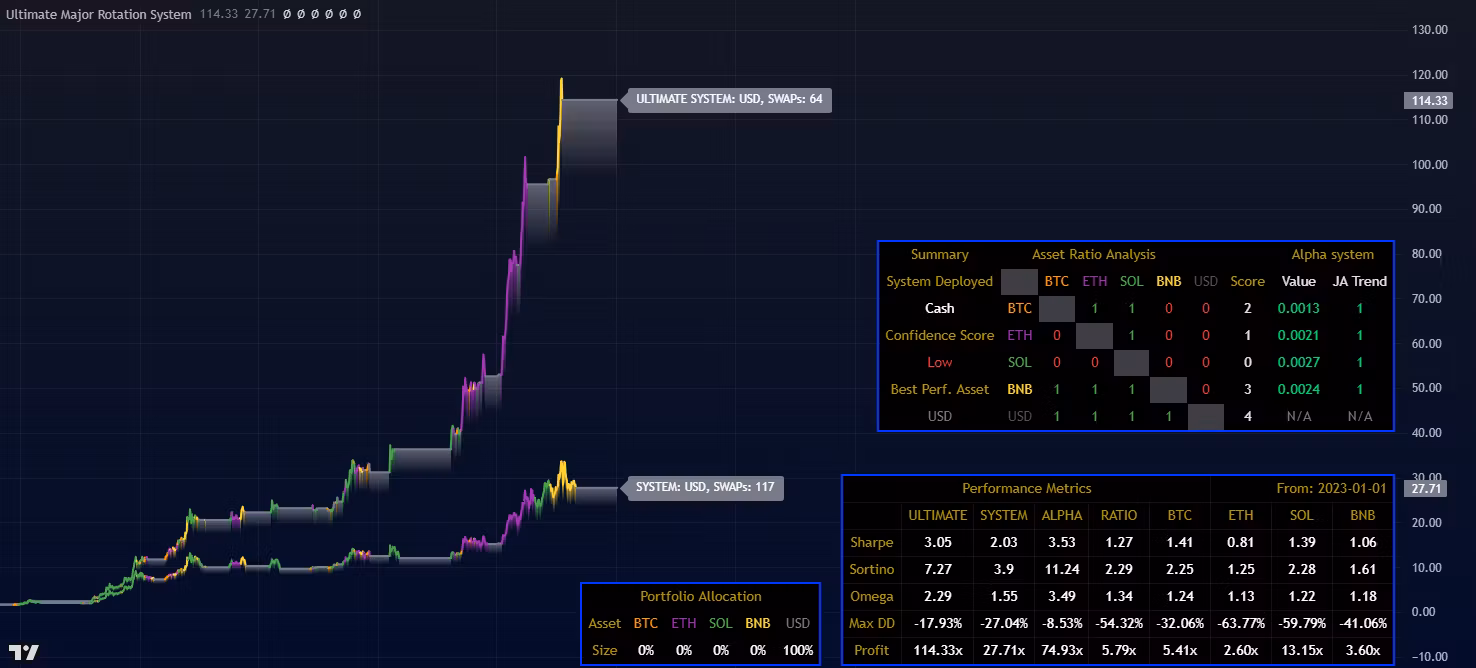Screen dimensions: 1476x668
Task: Click the 114.33 price tag on axis
Action: point(1427,101)
